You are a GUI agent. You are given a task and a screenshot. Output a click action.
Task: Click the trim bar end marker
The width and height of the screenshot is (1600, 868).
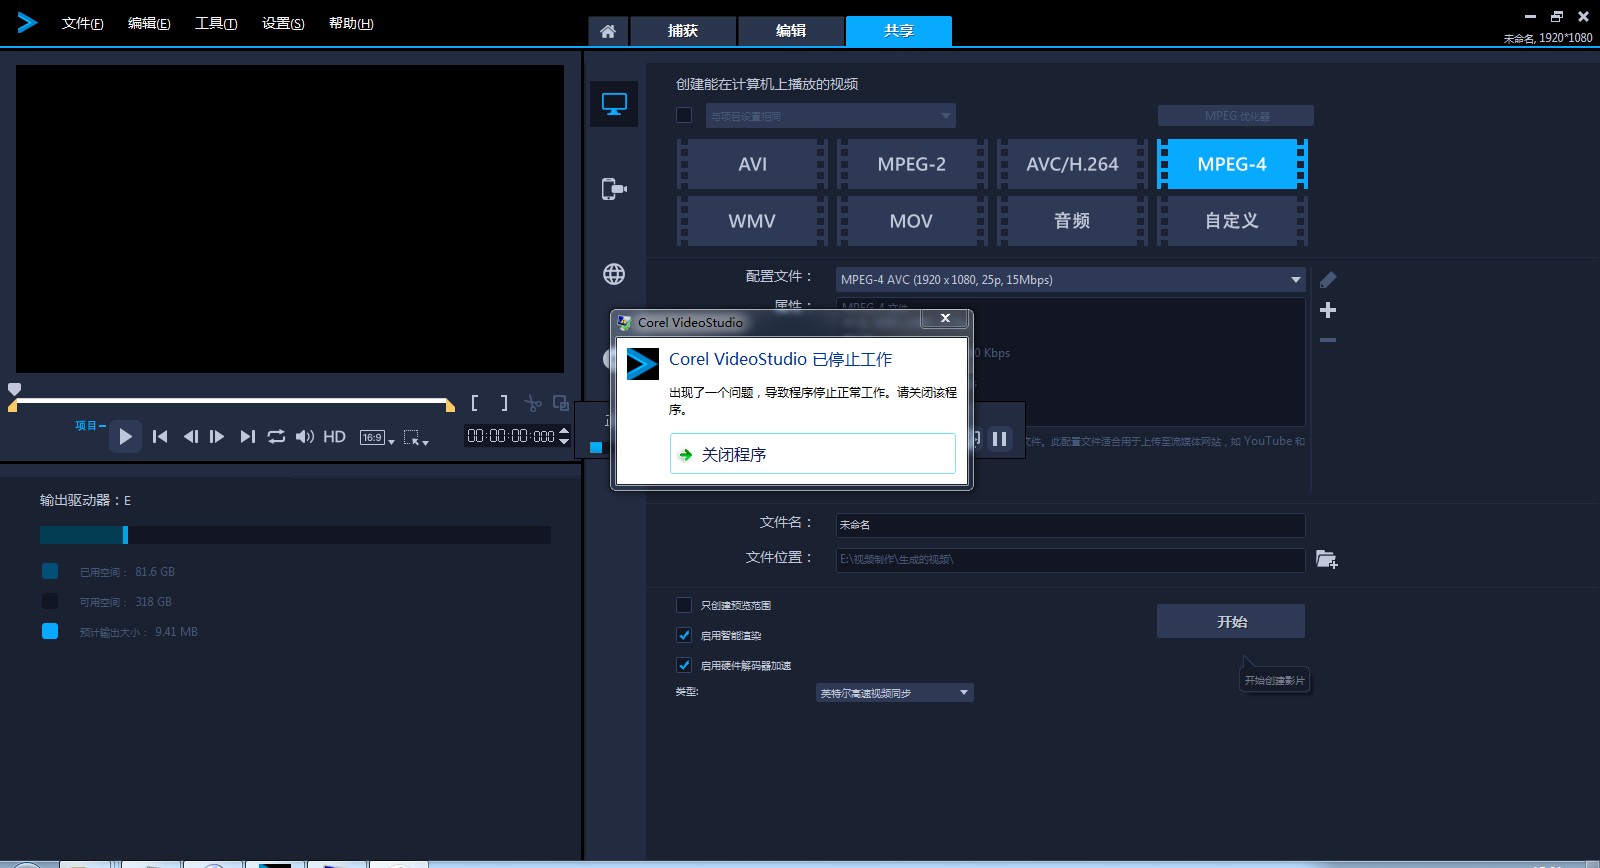[x=450, y=405]
